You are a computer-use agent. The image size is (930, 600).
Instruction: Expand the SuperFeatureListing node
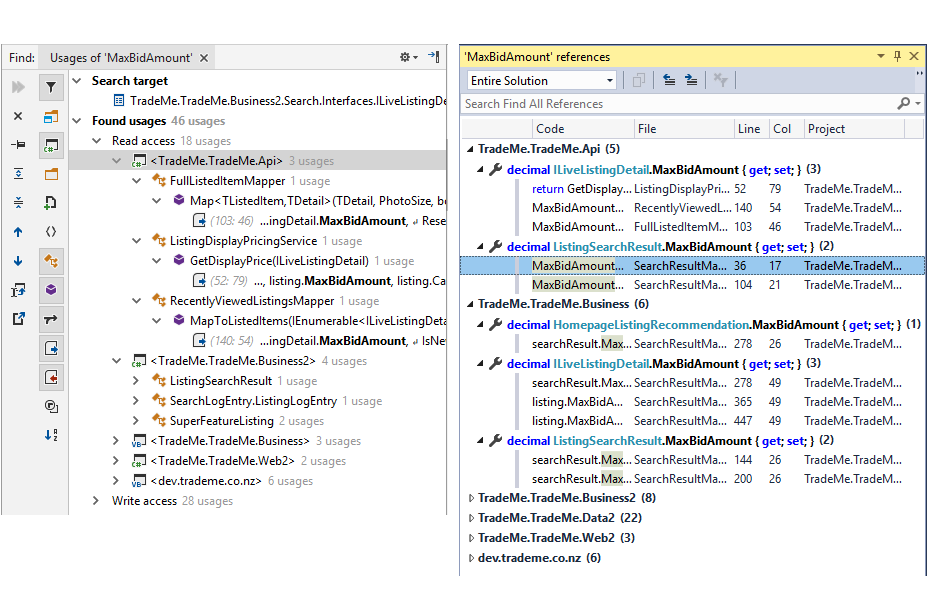[136, 421]
